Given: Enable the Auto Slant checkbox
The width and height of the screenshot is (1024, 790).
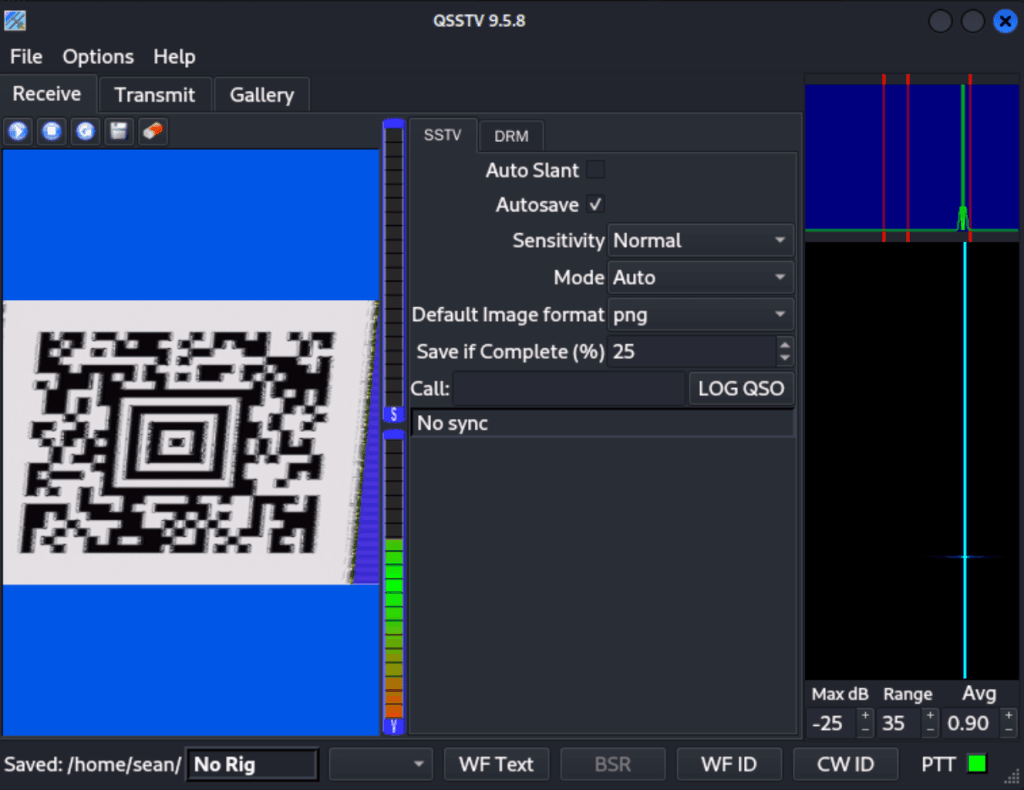Looking at the screenshot, I should (595, 170).
